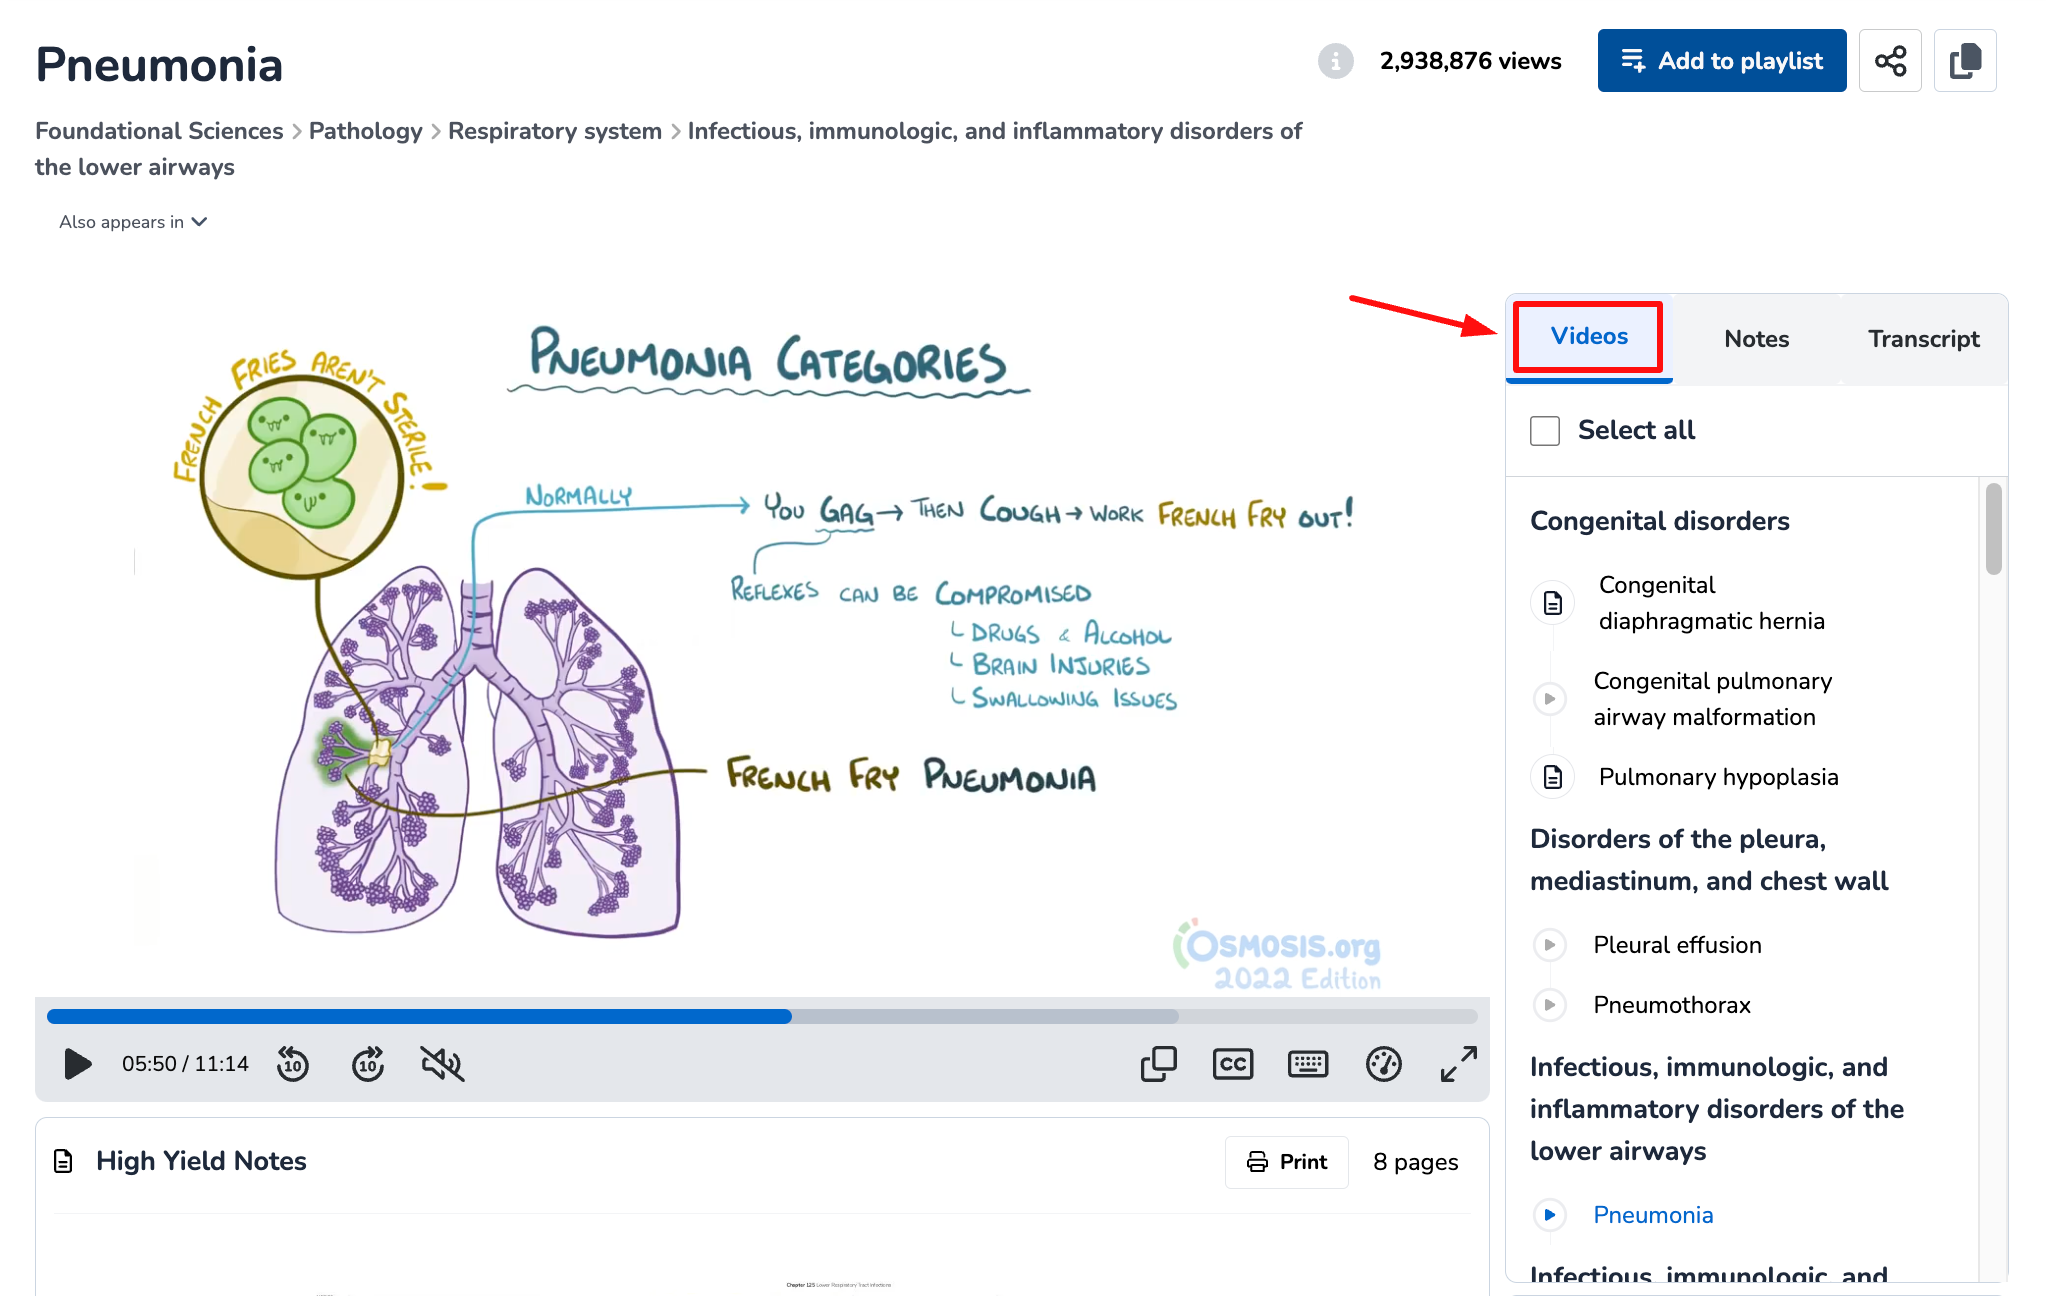This screenshot has height=1296, width=2046.
Task: Check the Select all checkbox
Action: [x=1545, y=431]
